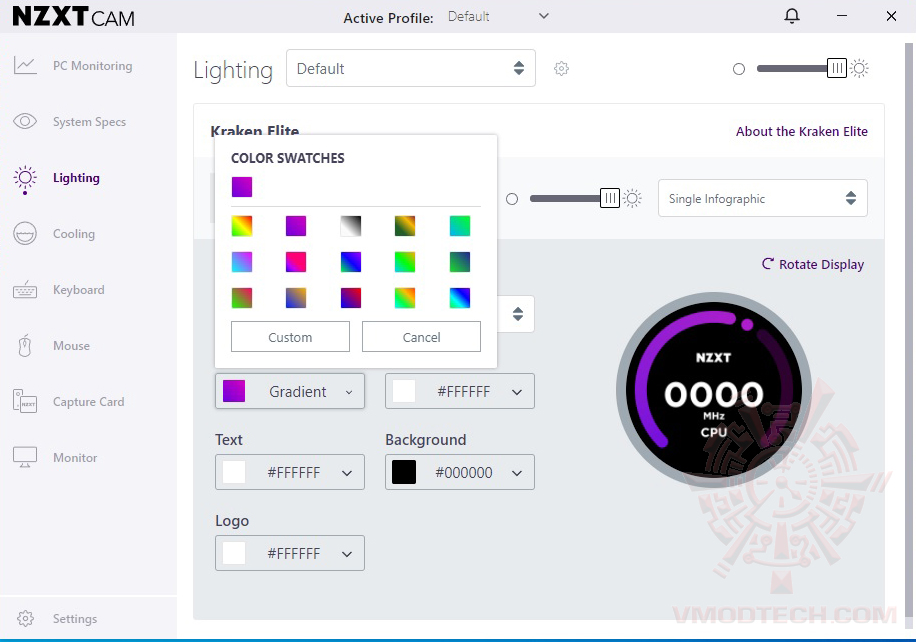Choose the light blue-pink gradient swatch
This screenshot has height=642, width=916.
(x=242, y=262)
